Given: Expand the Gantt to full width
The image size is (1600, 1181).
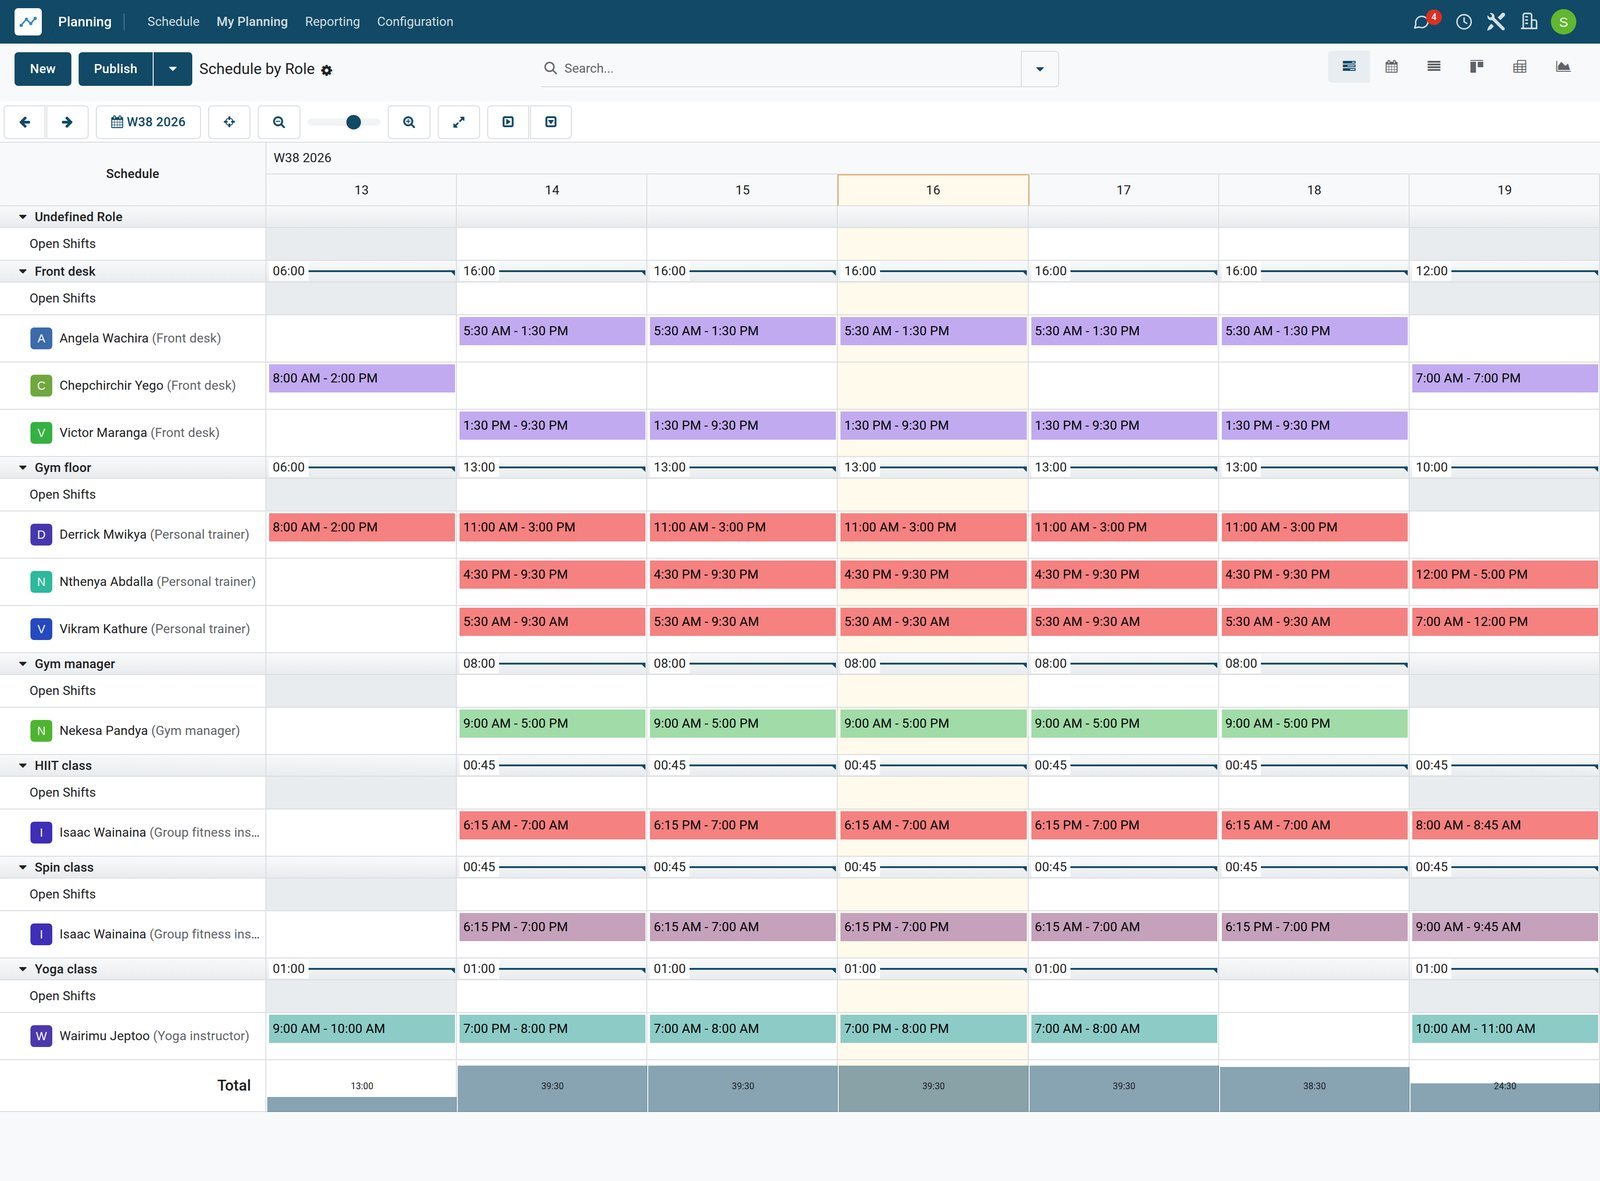Looking at the screenshot, I should pyautogui.click(x=459, y=122).
